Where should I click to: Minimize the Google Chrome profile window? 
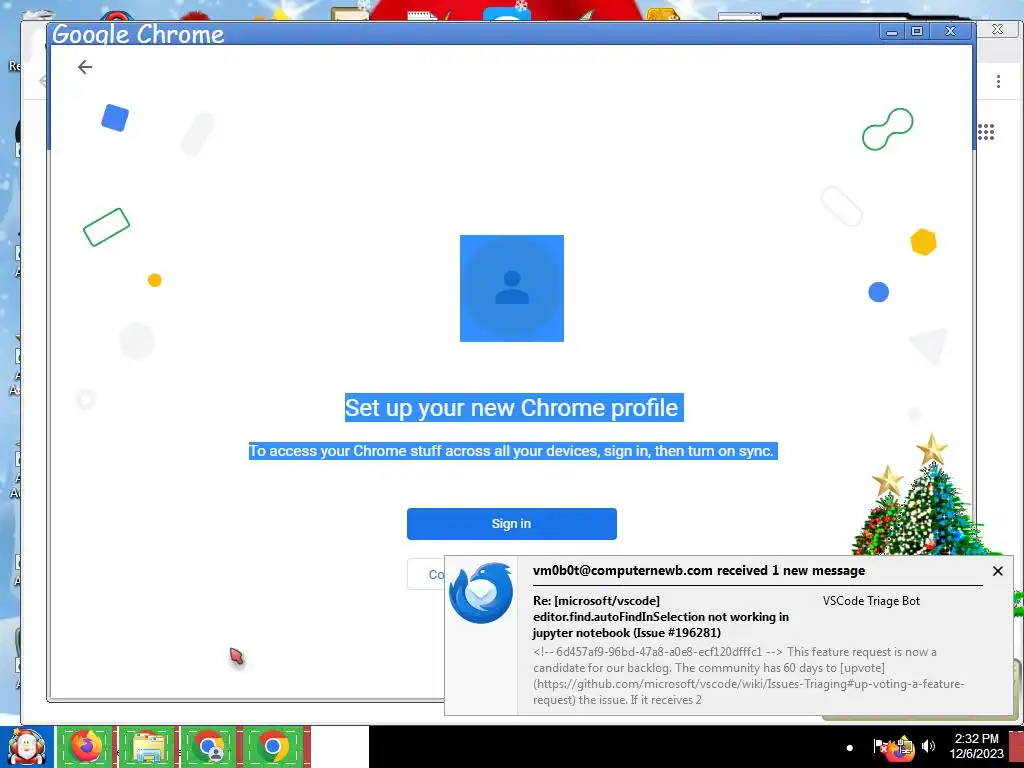coord(891,31)
